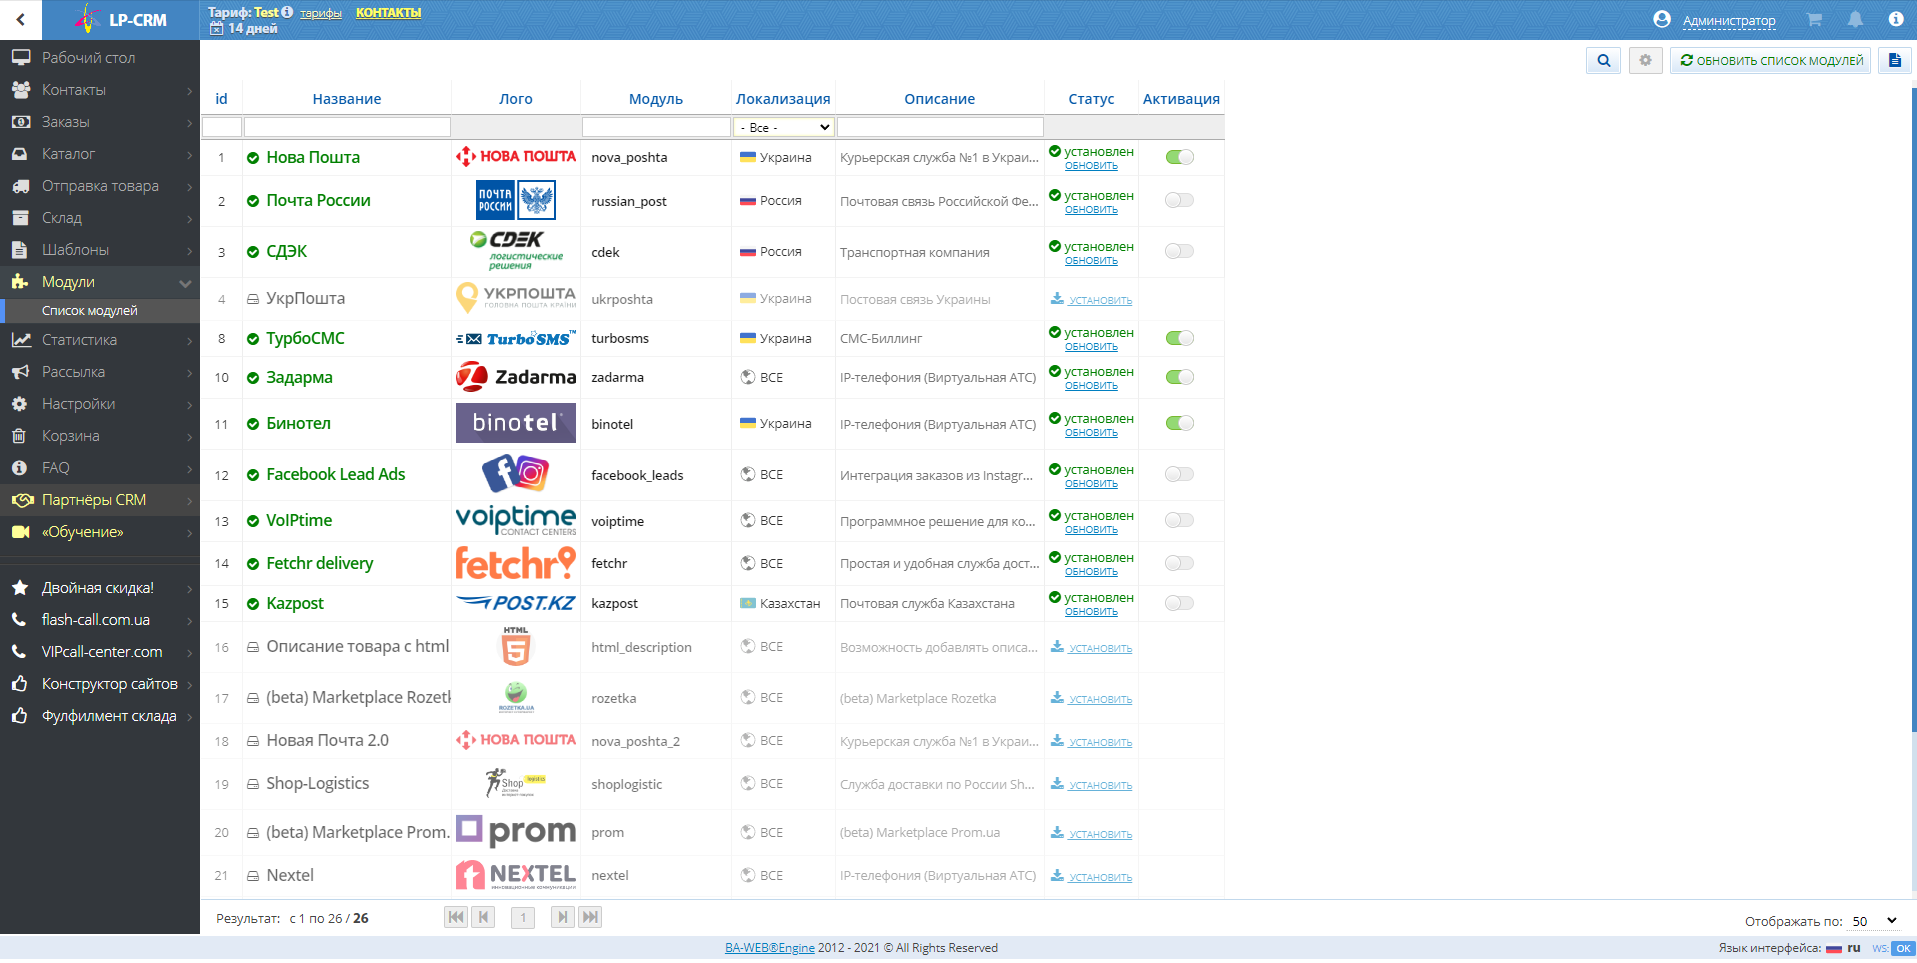The image size is (1917, 963).
Task: Click the POST.KZ logo
Action: click(x=516, y=603)
